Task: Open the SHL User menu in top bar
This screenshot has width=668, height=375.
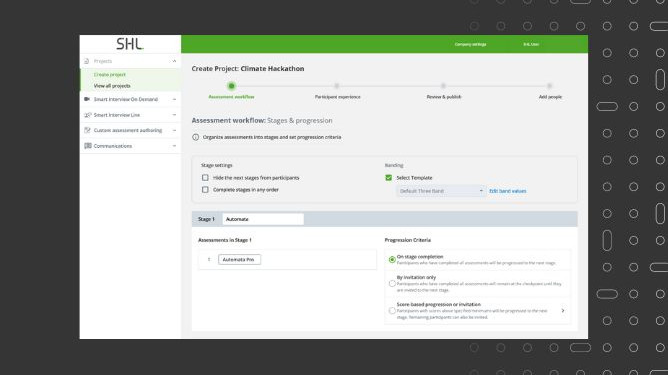Action: pos(531,44)
